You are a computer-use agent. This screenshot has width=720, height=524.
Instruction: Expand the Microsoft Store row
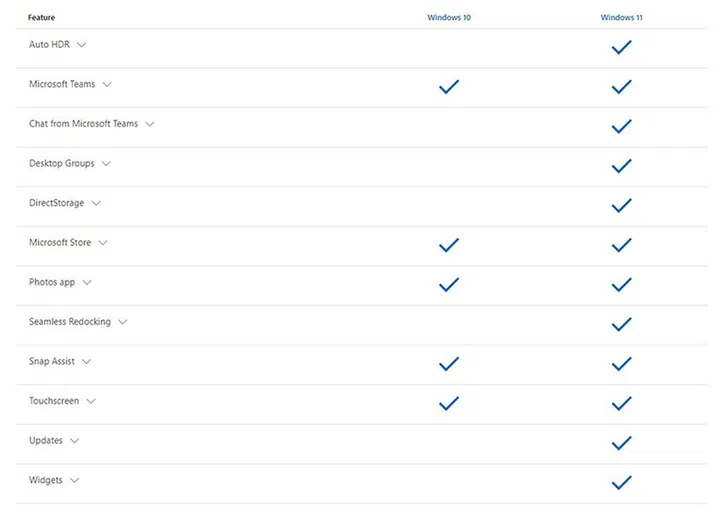tap(102, 243)
